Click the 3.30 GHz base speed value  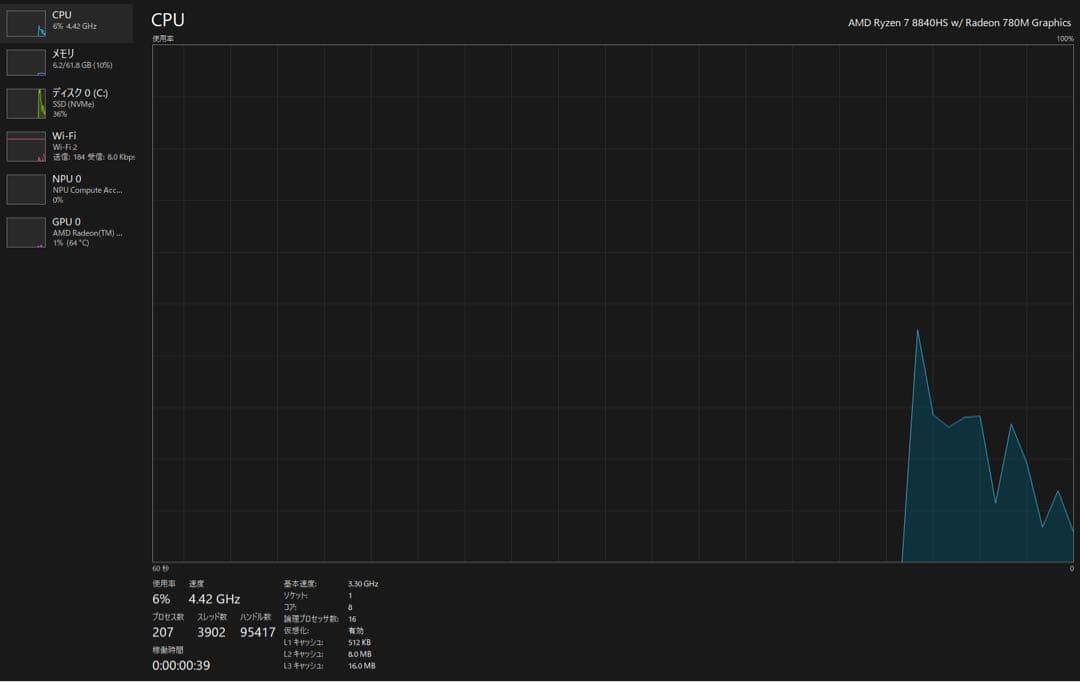pos(363,583)
